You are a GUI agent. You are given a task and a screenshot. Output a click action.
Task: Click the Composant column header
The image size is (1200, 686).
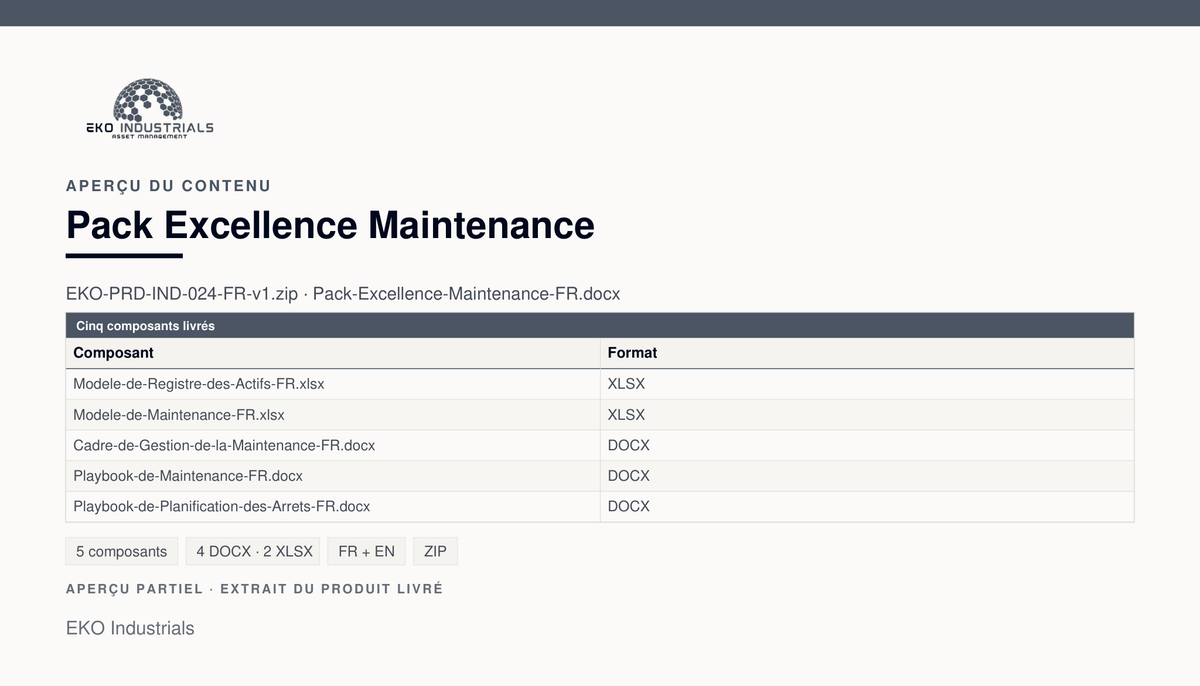tap(333, 353)
